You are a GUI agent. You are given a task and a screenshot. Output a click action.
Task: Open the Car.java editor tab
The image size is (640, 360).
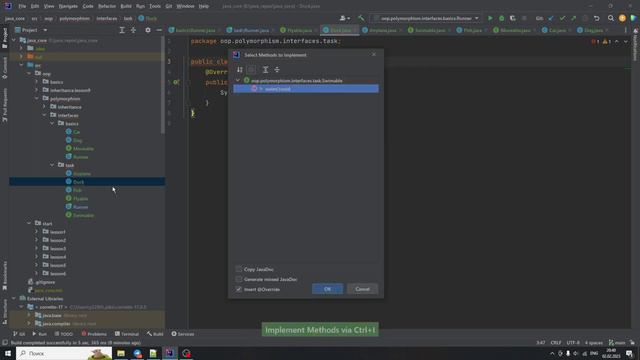point(558,30)
